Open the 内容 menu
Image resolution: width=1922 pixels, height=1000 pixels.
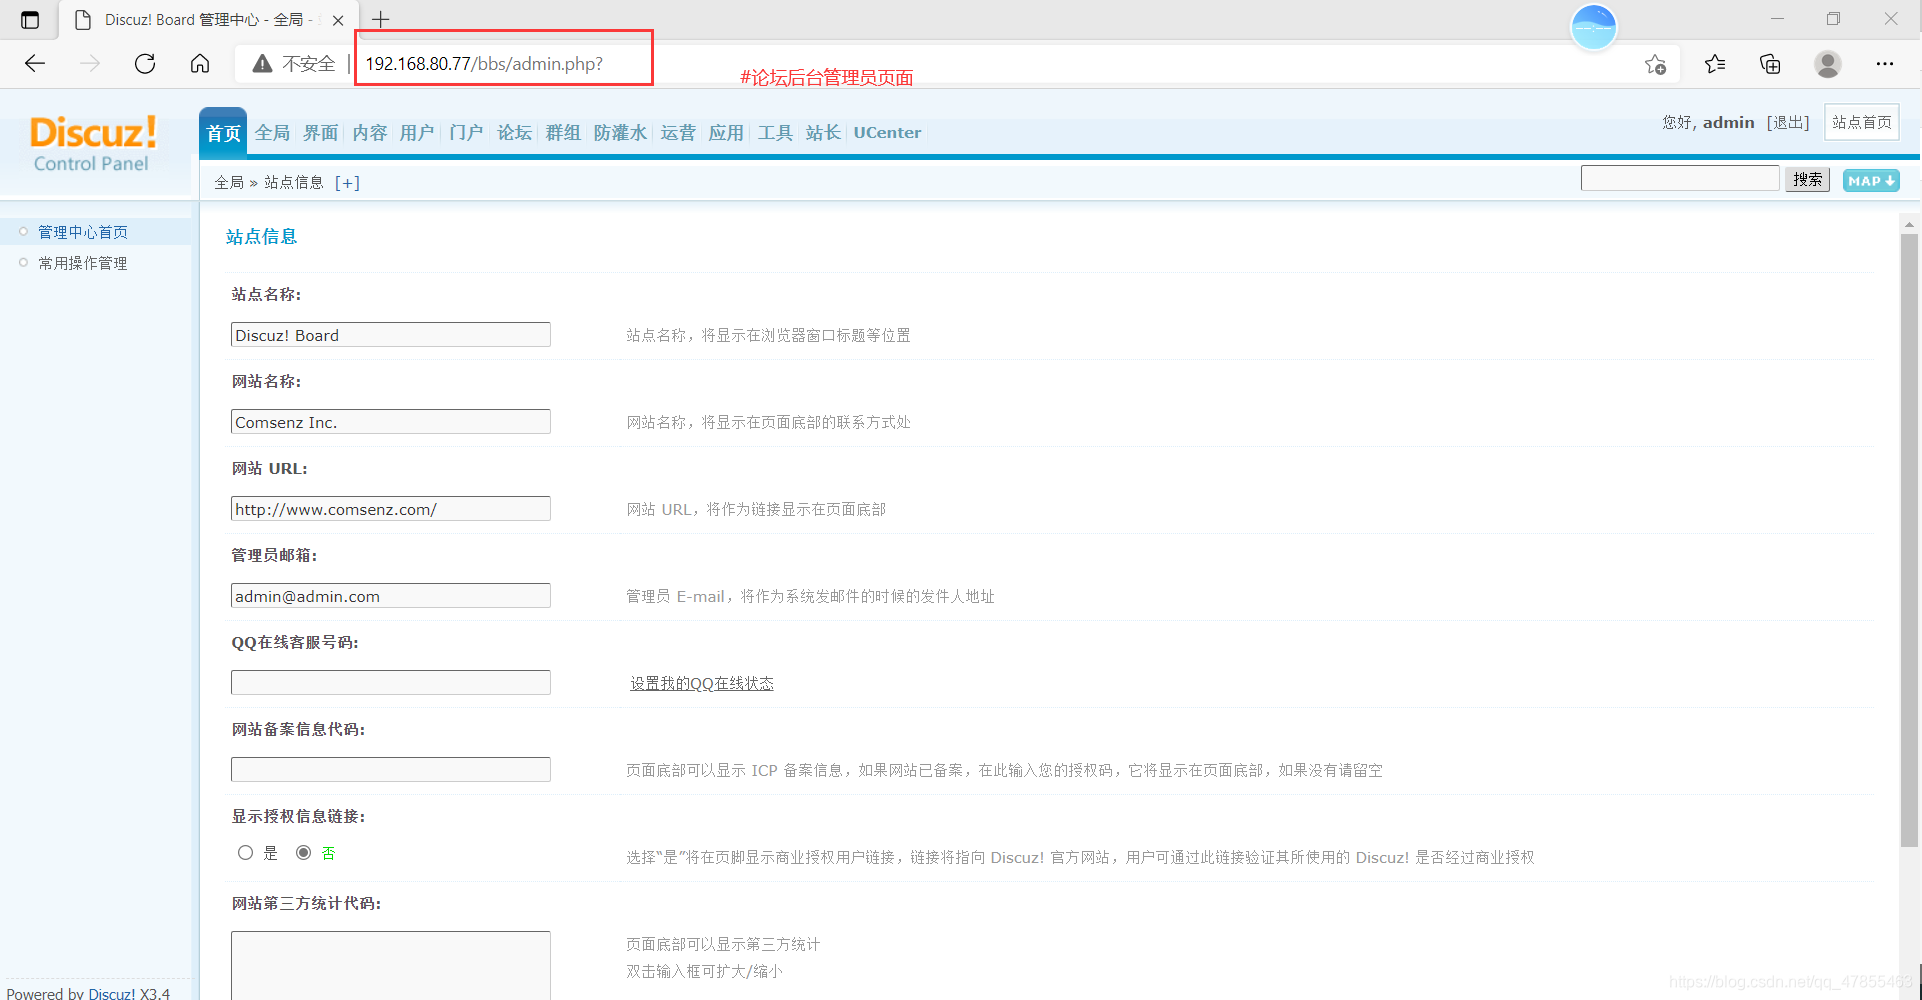(369, 133)
